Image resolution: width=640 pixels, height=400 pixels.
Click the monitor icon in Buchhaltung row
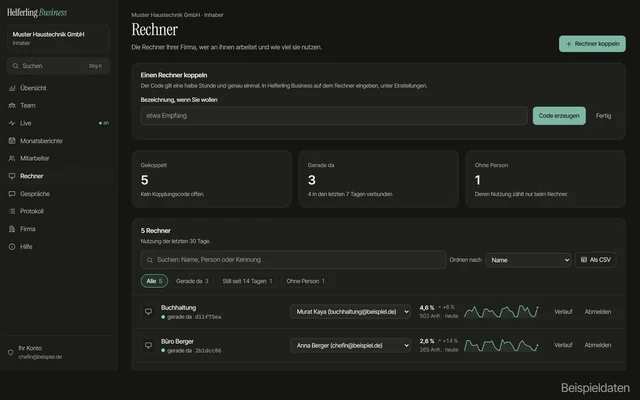coord(149,311)
